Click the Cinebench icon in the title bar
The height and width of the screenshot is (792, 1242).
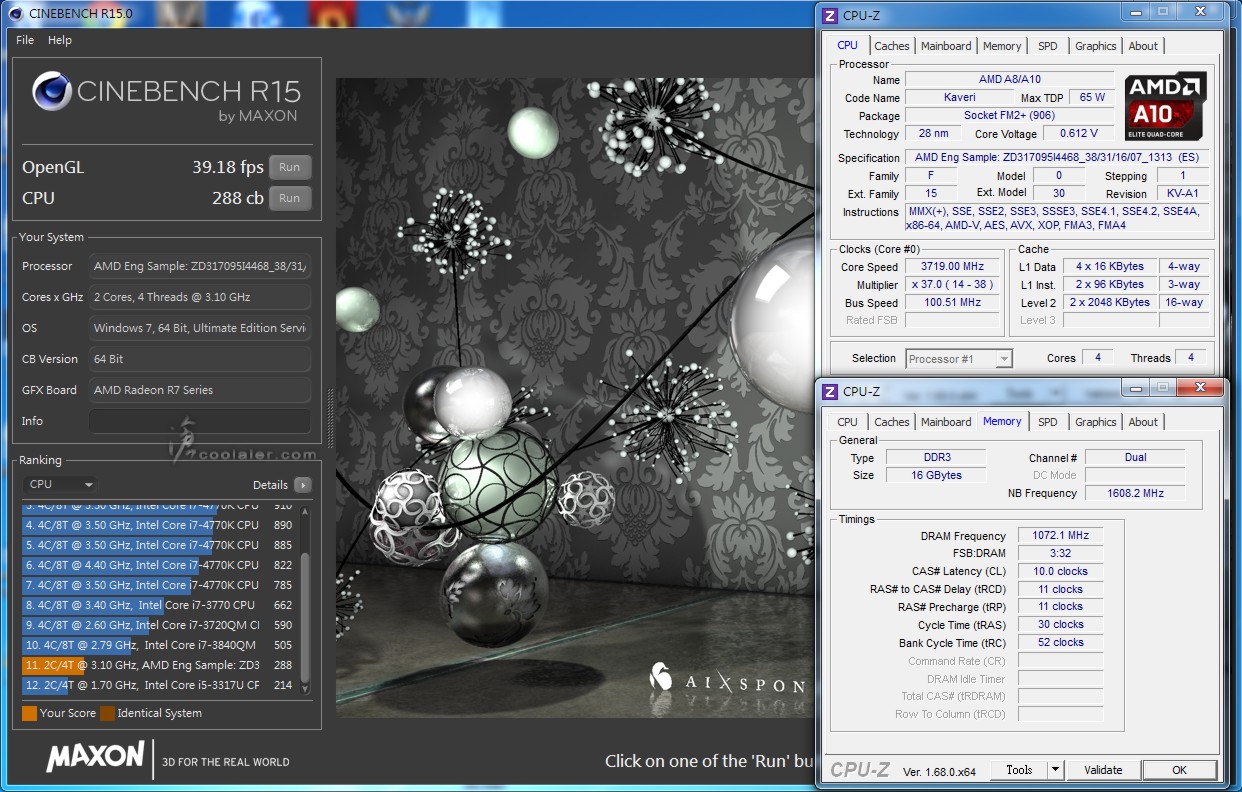[x=16, y=13]
